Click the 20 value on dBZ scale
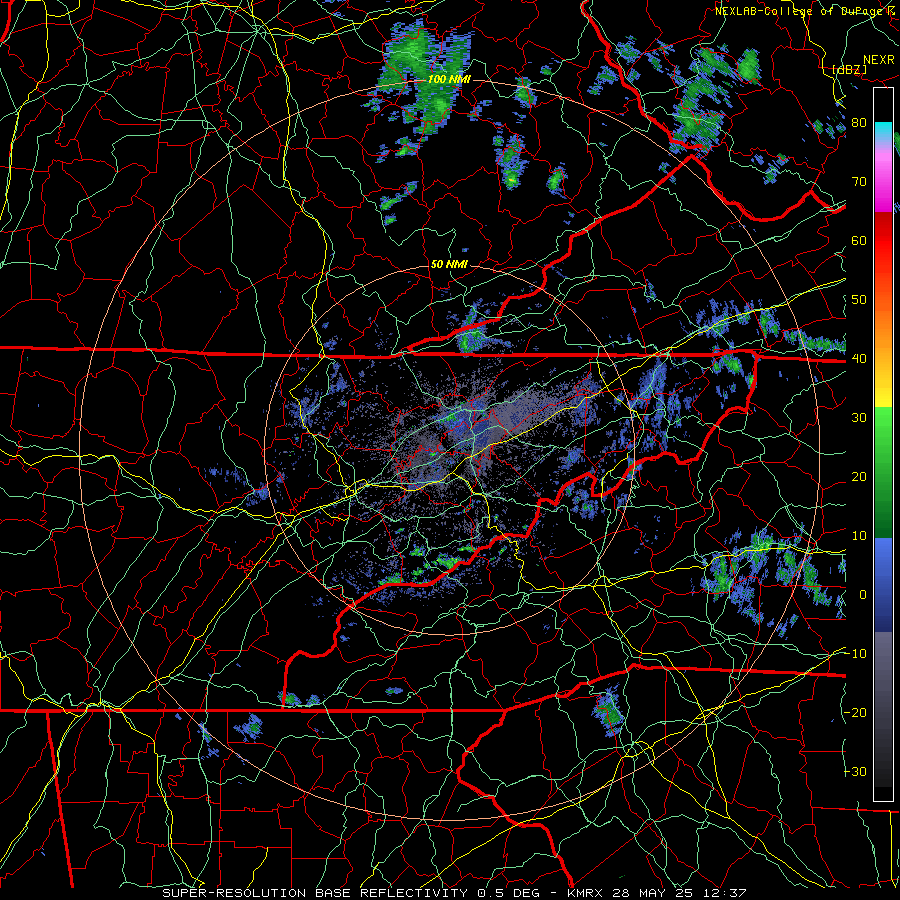Viewport: 900px width, 900px height. (x=859, y=477)
